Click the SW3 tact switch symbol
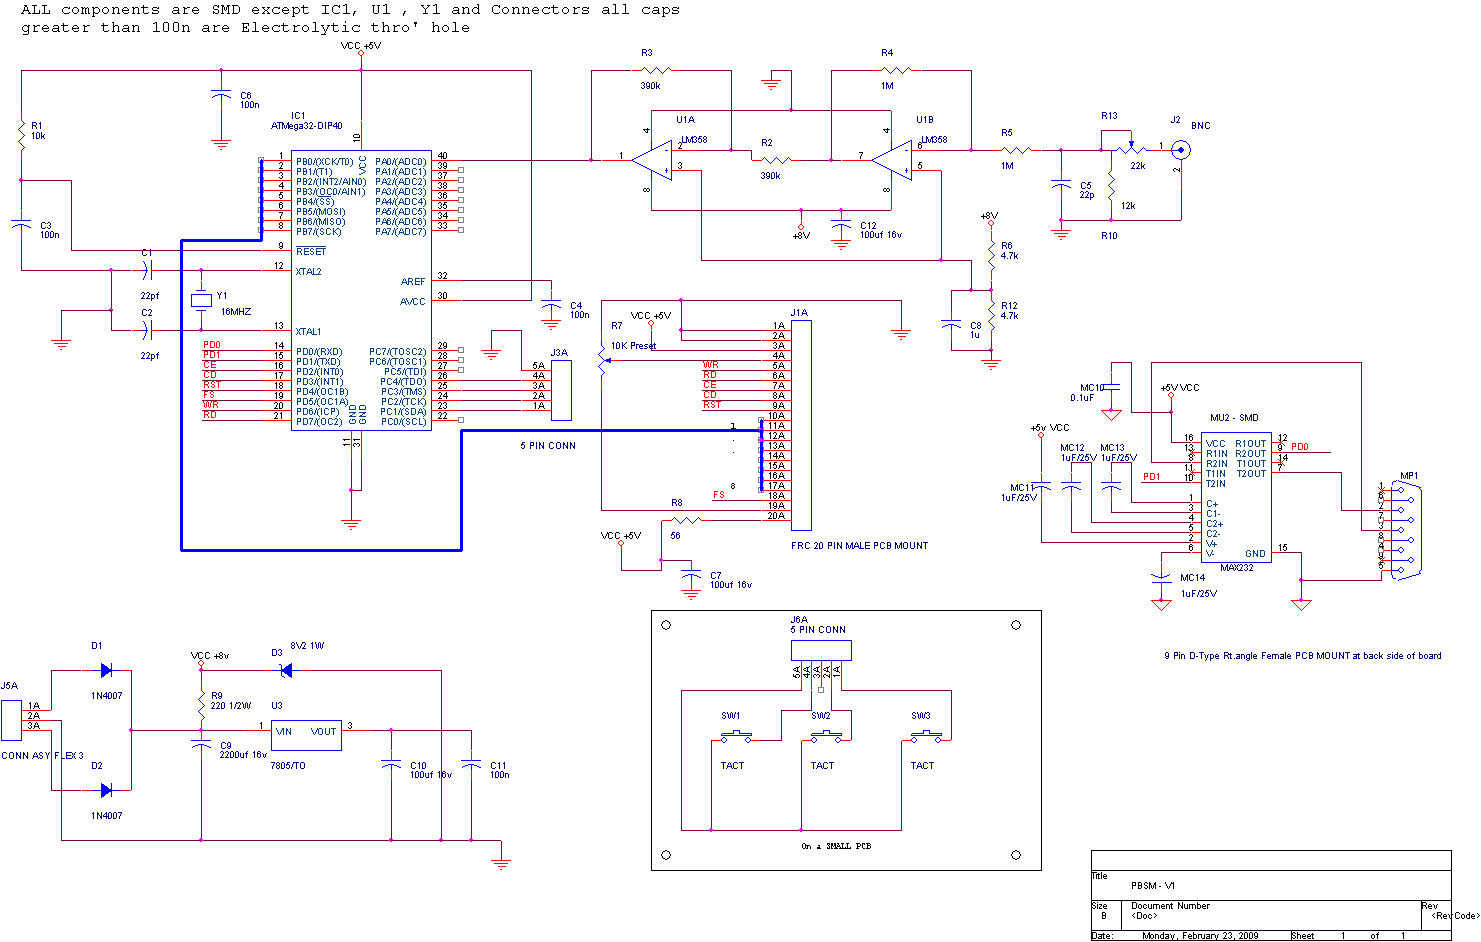The width and height of the screenshot is (1481, 942). click(x=927, y=738)
